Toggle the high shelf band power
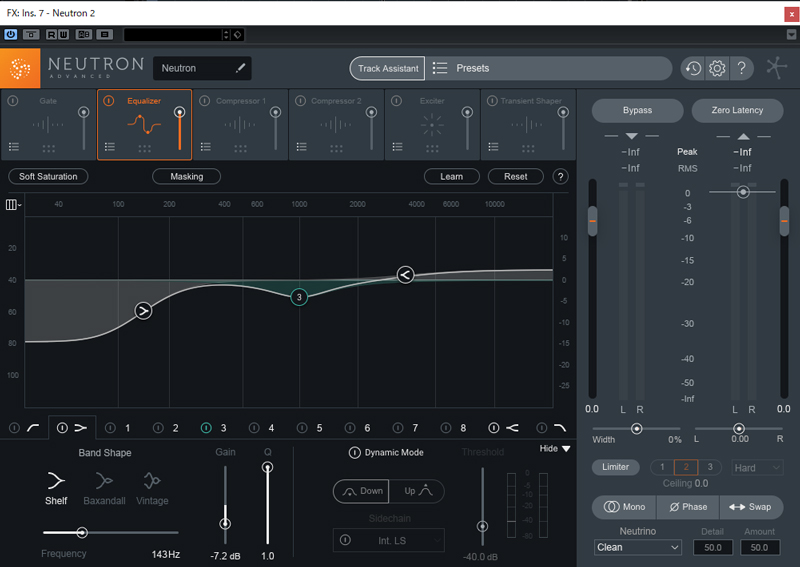Viewport: 800px width, 567px height. [493, 428]
